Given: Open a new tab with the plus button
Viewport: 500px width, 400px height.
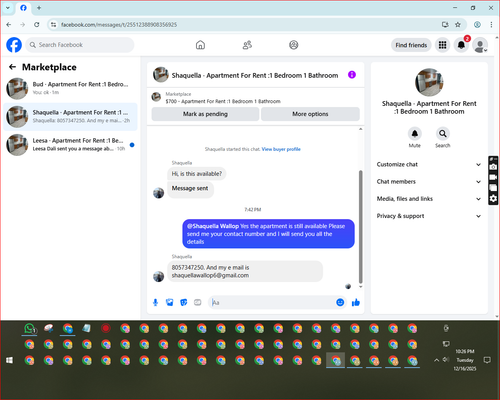Looking at the screenshot, I should coord(39,8).
